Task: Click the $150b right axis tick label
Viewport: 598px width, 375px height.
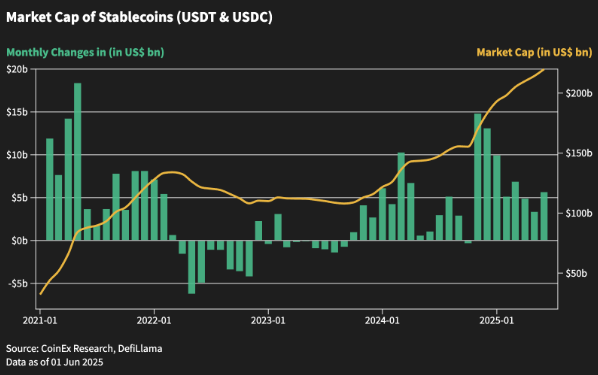Action: pyautogui.click(x=579, y=153)
